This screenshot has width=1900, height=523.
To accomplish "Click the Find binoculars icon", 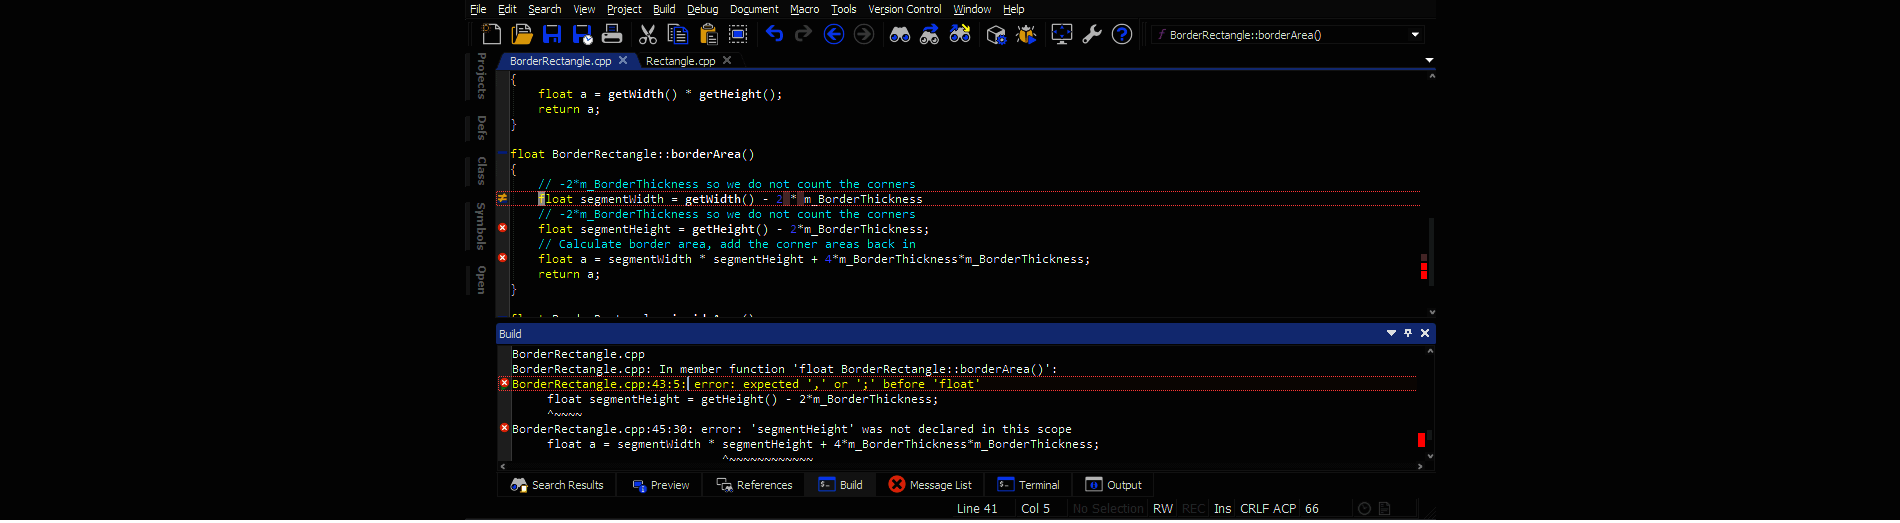I will tap(900, 35).
